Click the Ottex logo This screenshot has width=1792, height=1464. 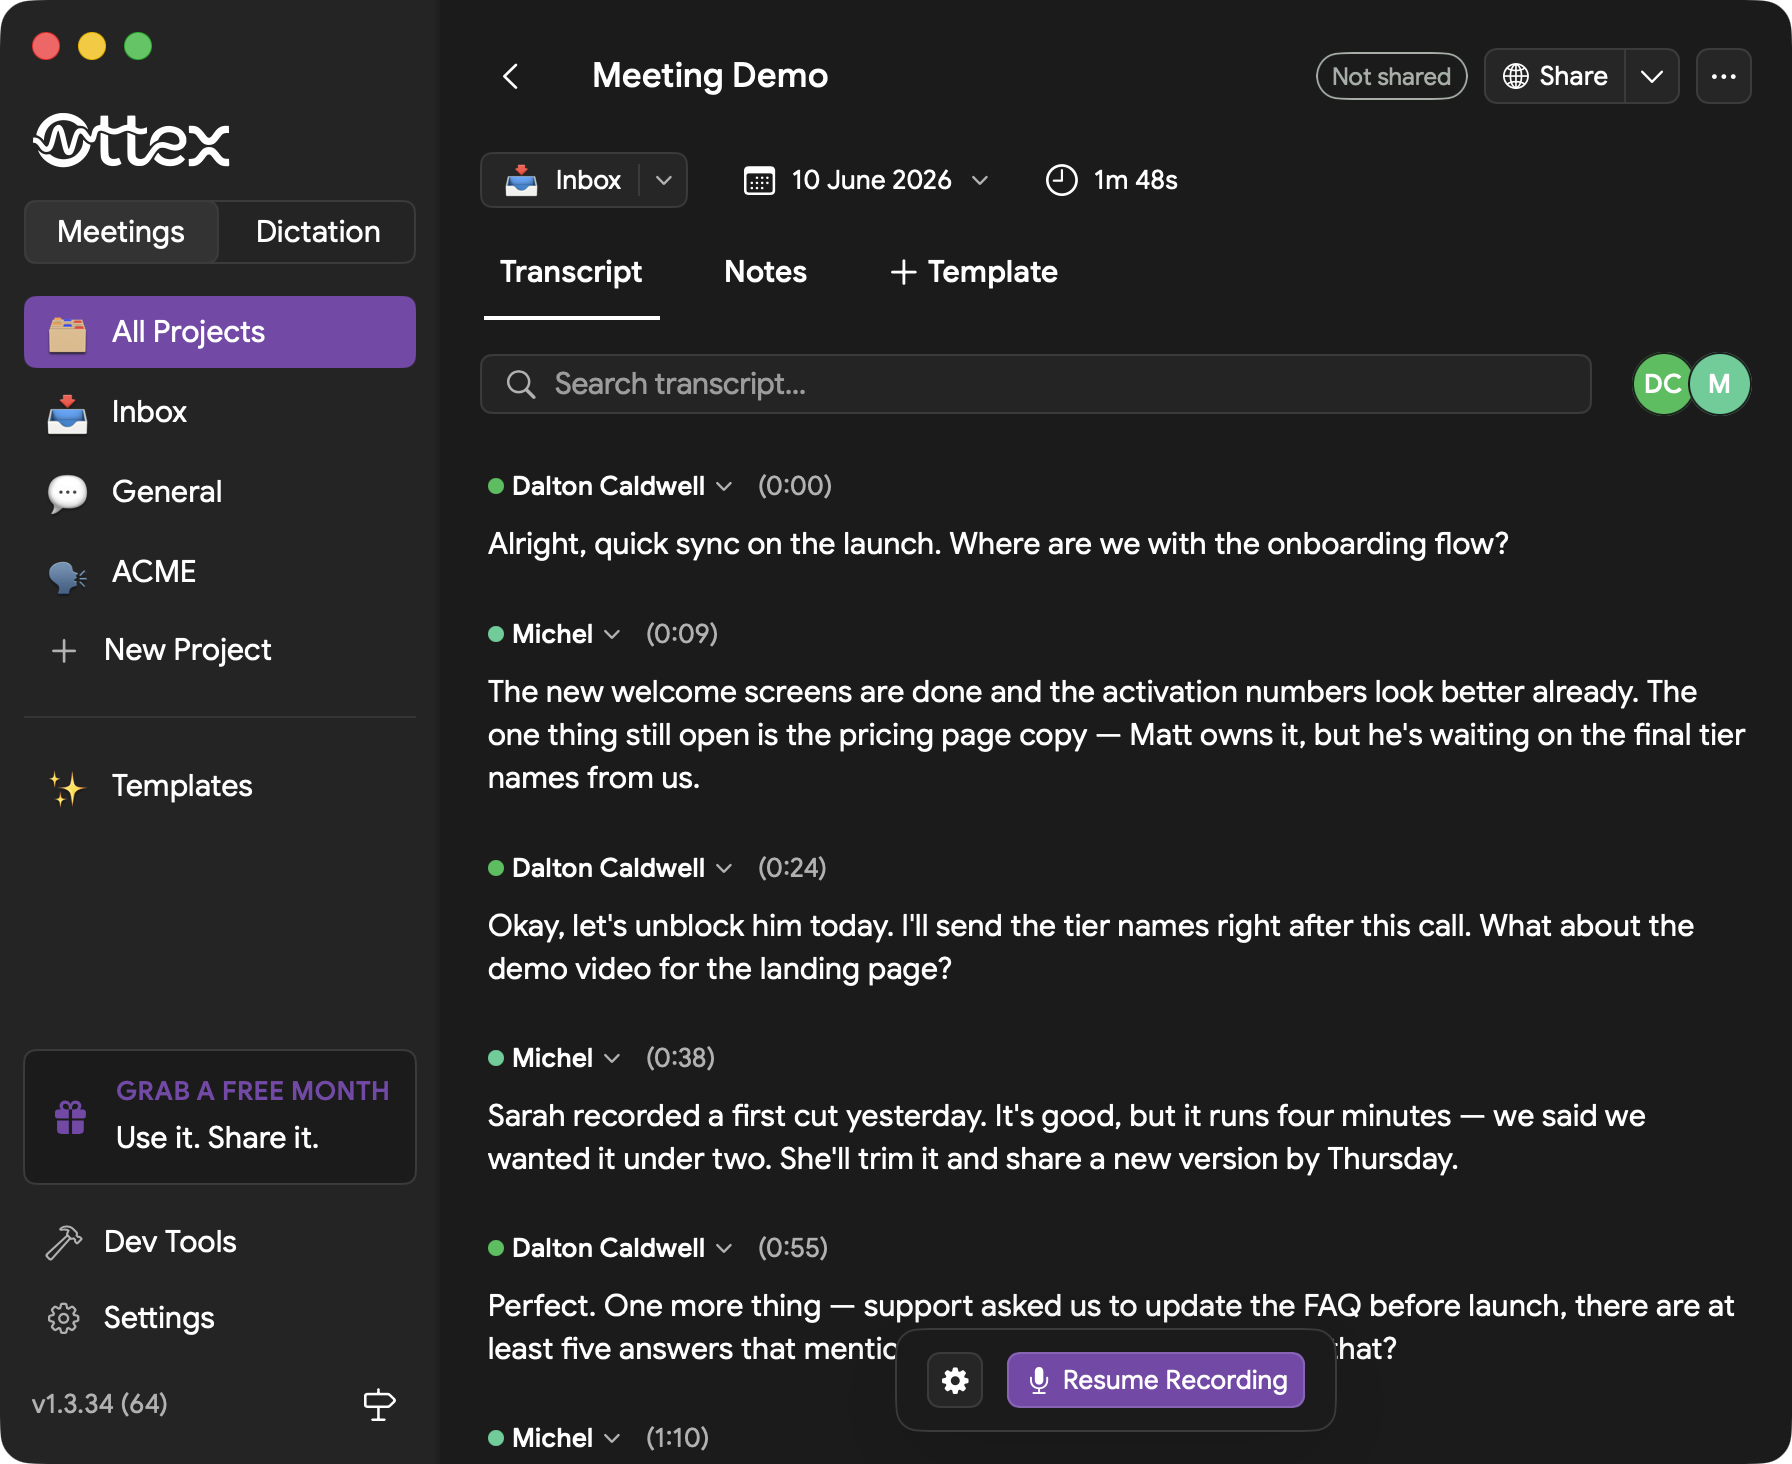pos(131,141)
